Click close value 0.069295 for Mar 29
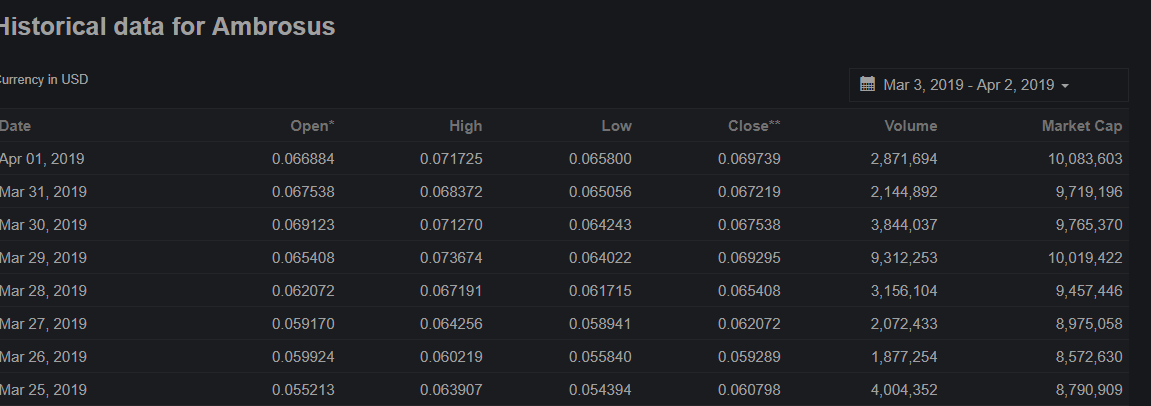 coord(749,258)
